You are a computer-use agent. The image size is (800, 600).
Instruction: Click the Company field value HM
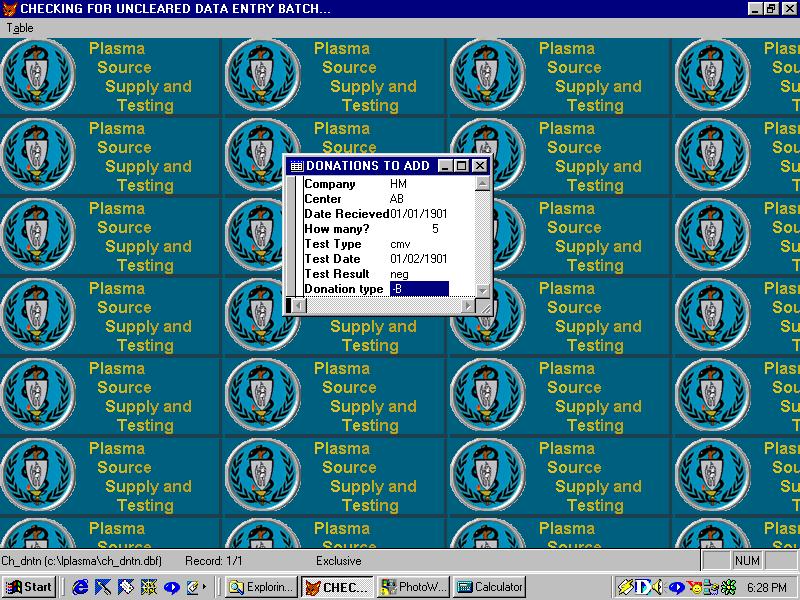(x=398, y=184)
